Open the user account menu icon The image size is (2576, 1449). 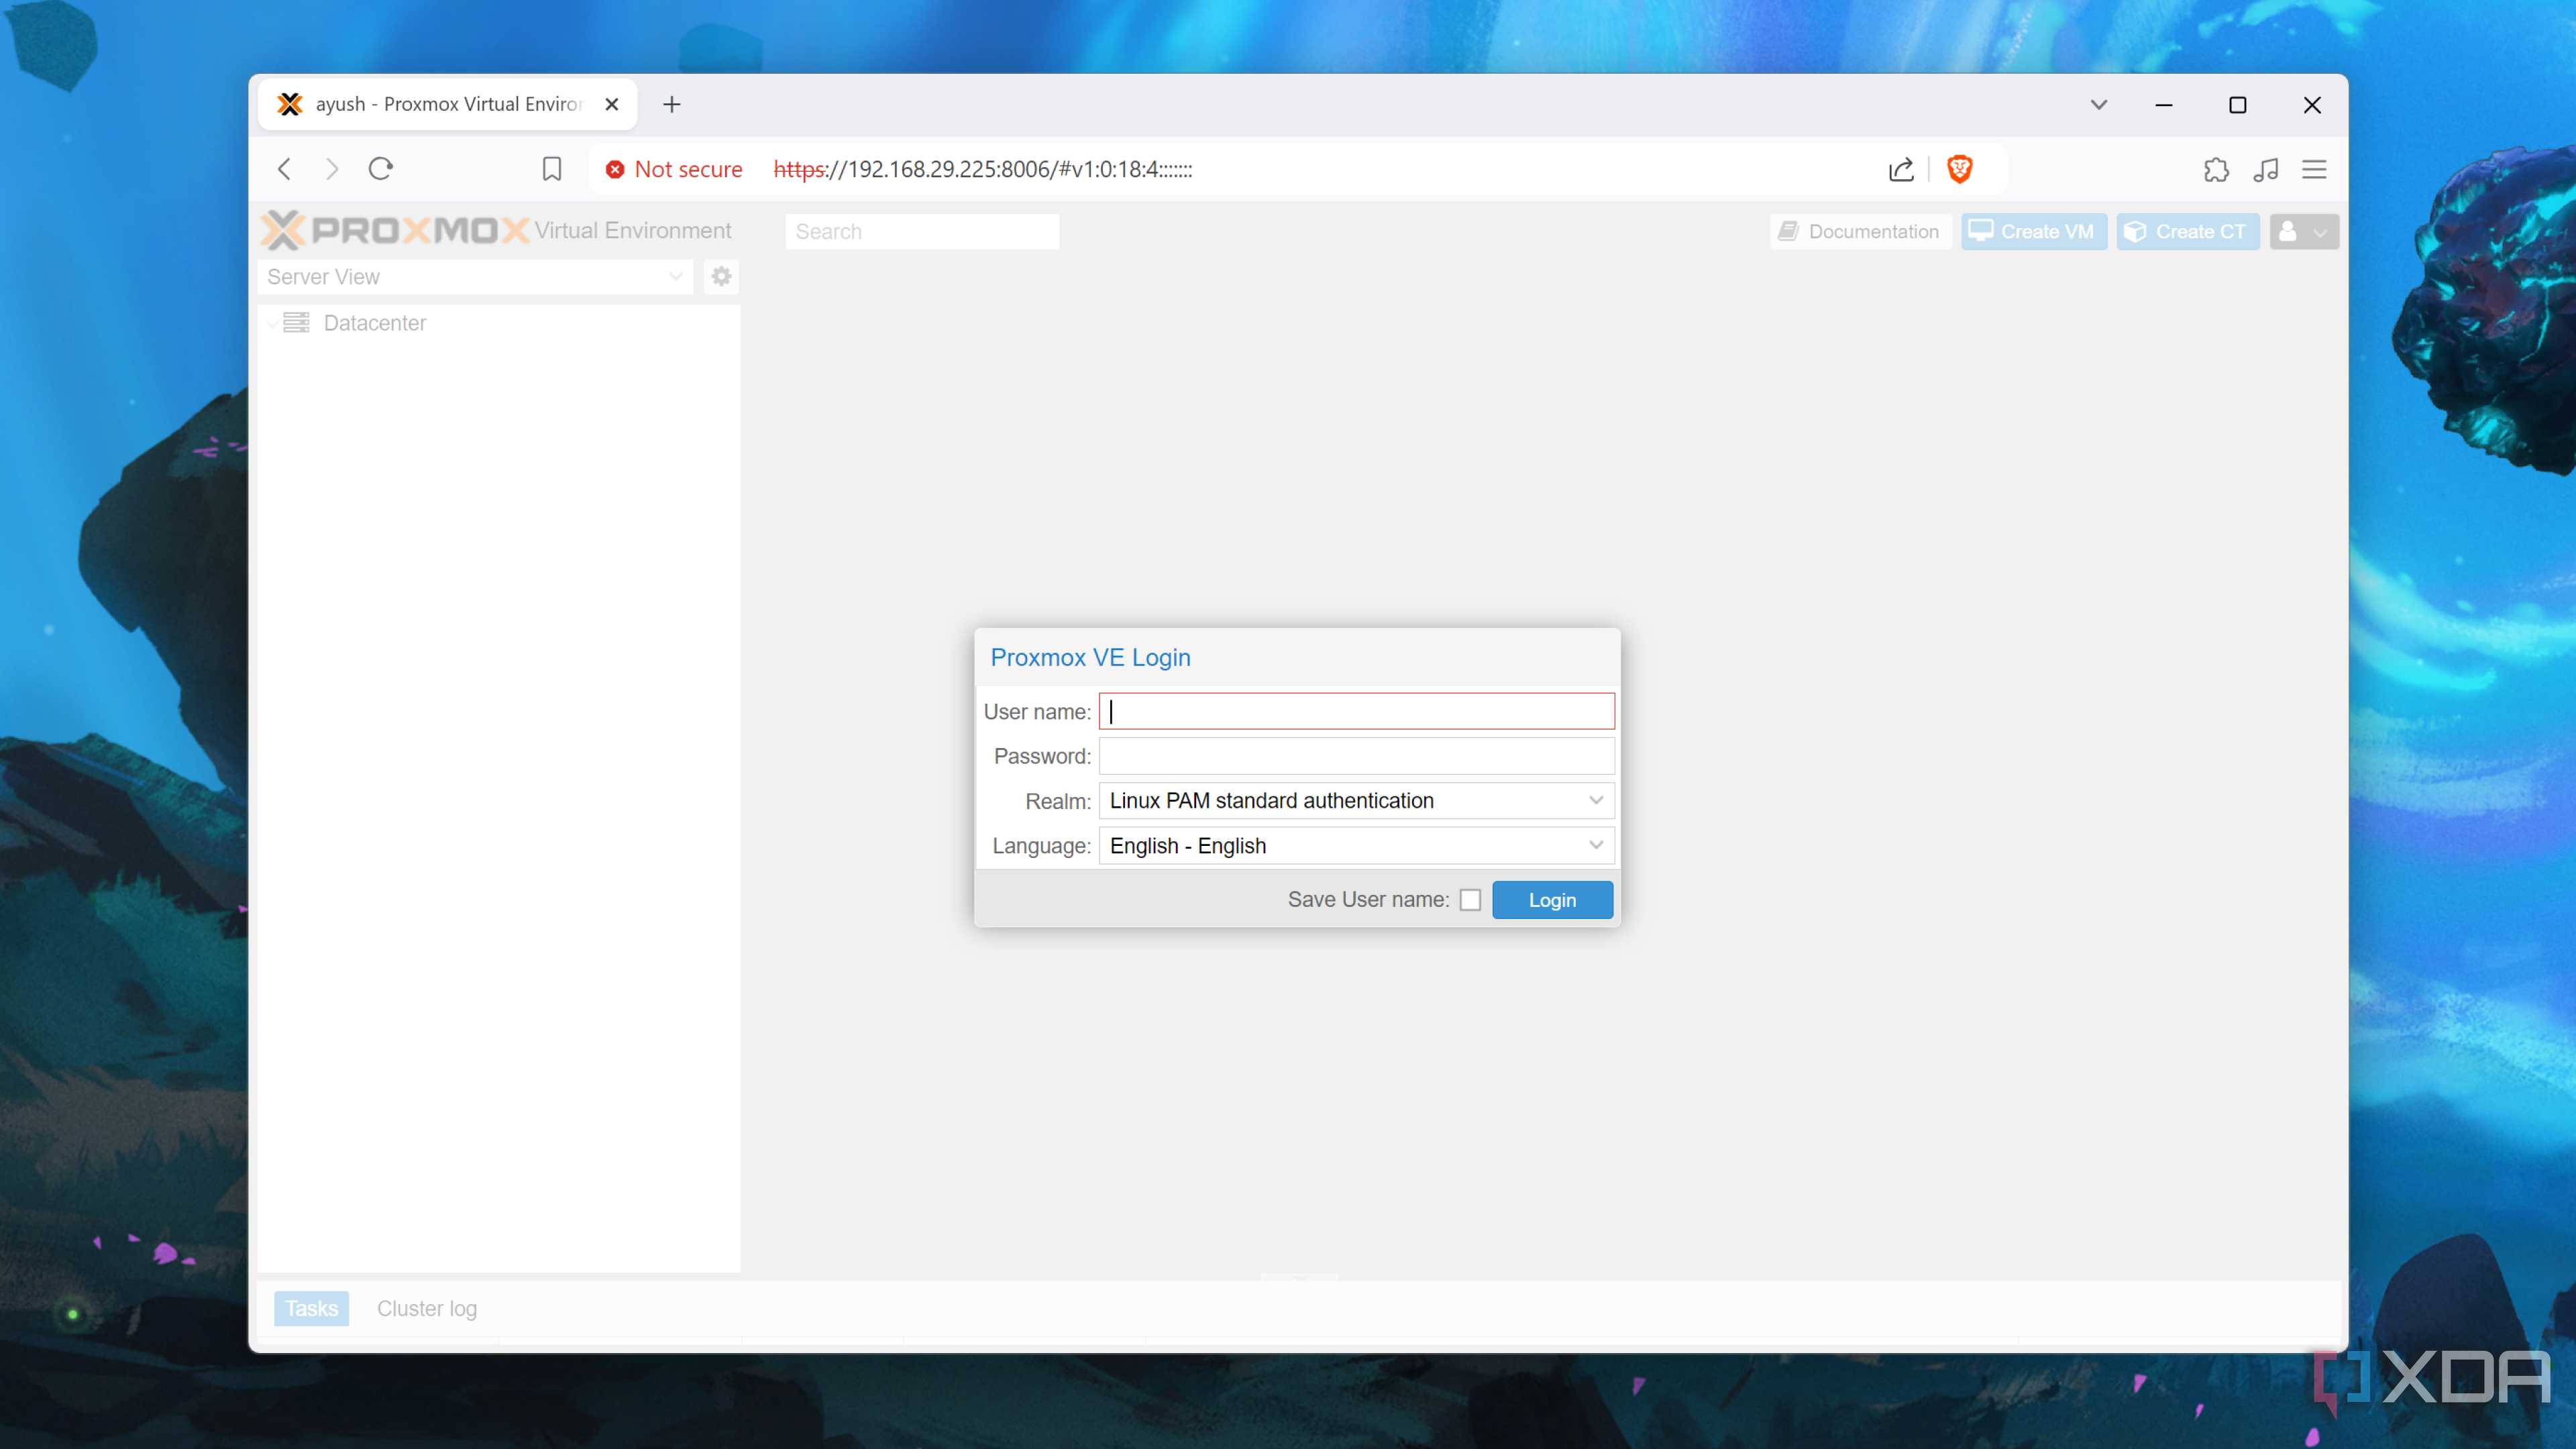2303,231
